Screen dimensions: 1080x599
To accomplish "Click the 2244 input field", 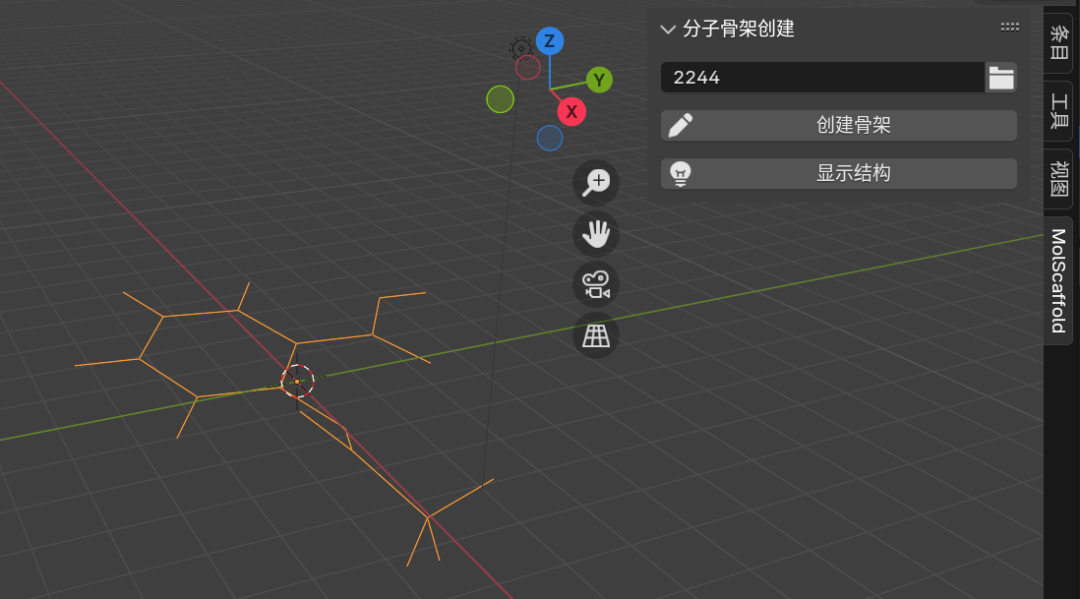I will 822,77.
